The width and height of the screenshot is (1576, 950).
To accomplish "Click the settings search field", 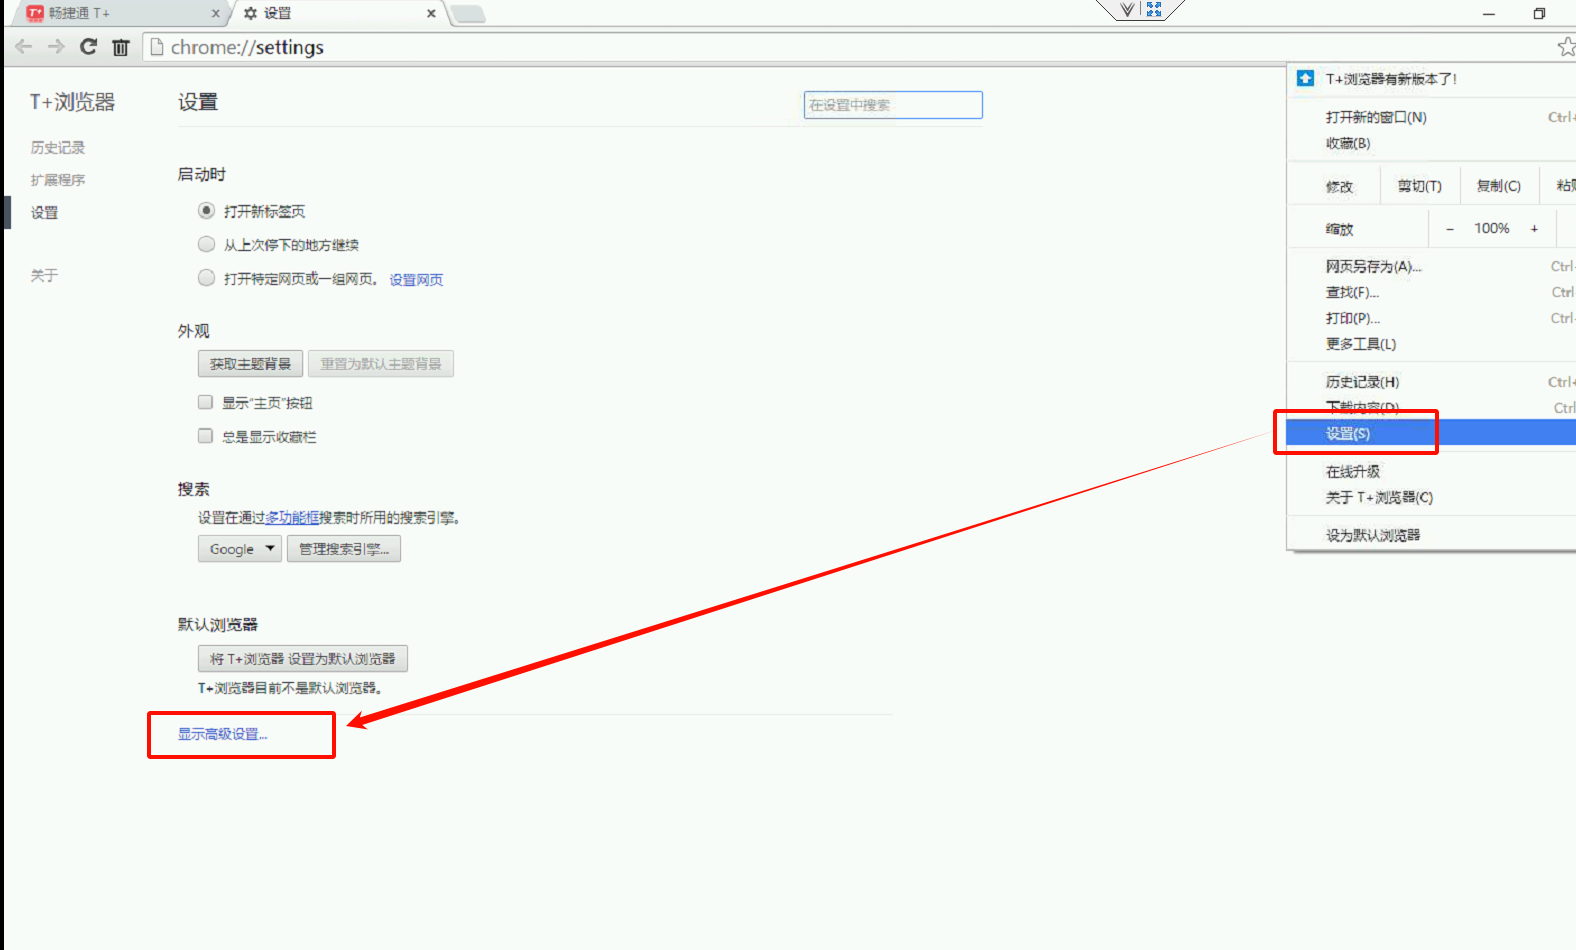I will click(x=893, y=105).
